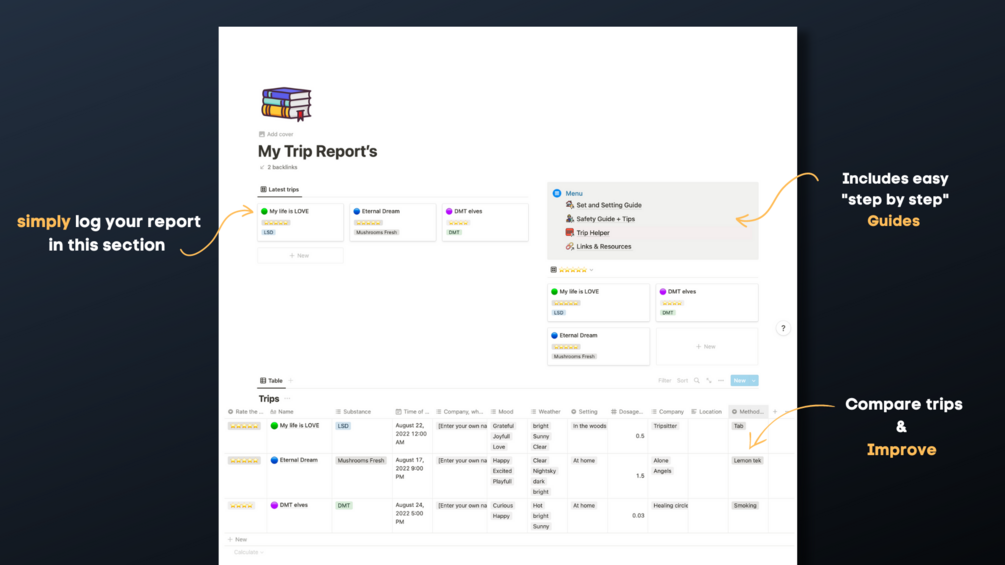Viewport: 1005px width, 565px height.
Task: Open the Set and Setting Guide page
Action: coord(608,205)
